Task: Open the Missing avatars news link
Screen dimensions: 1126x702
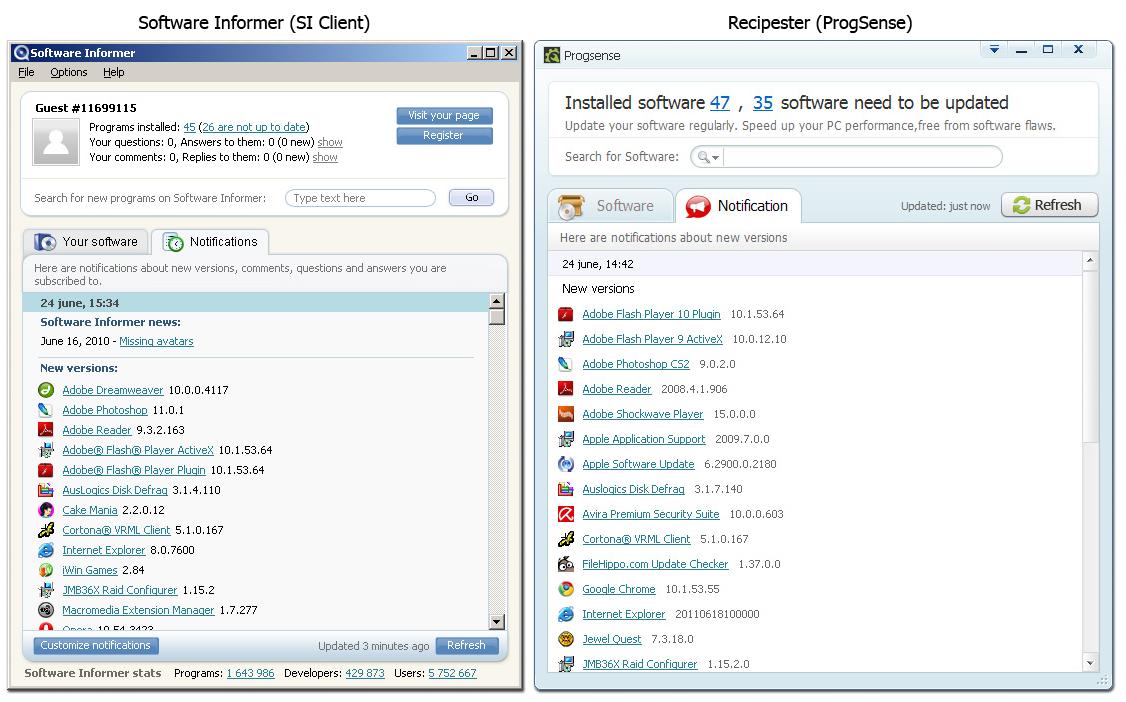Action: pyautogui.click(x=156, y=341)
